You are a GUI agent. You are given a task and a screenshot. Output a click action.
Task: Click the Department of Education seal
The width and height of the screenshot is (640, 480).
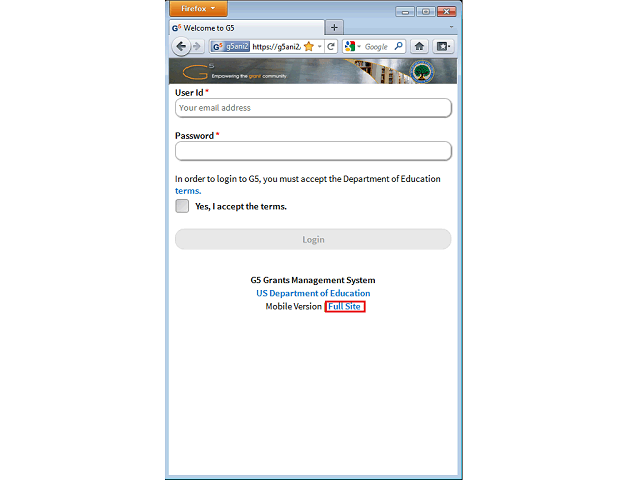click(x=422, y=71)
